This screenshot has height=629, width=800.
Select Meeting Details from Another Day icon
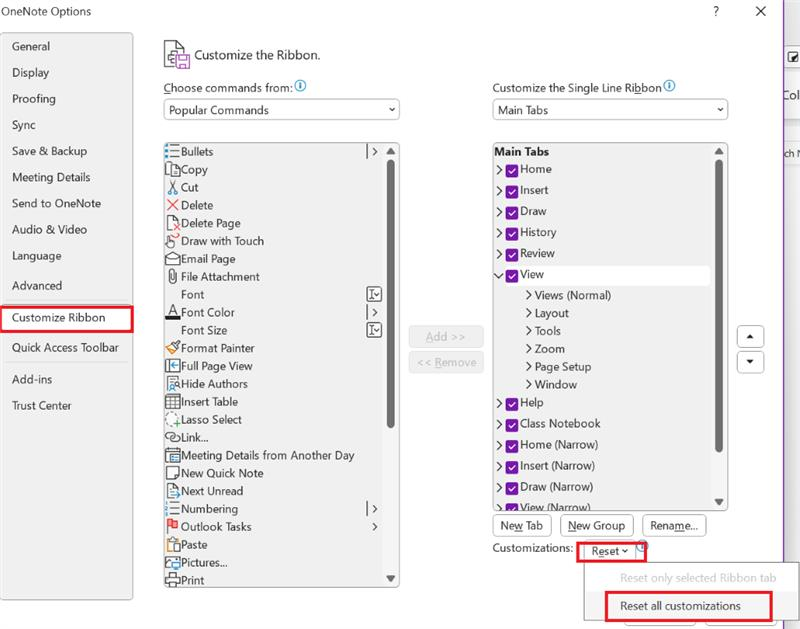click(x=172, y=455)
